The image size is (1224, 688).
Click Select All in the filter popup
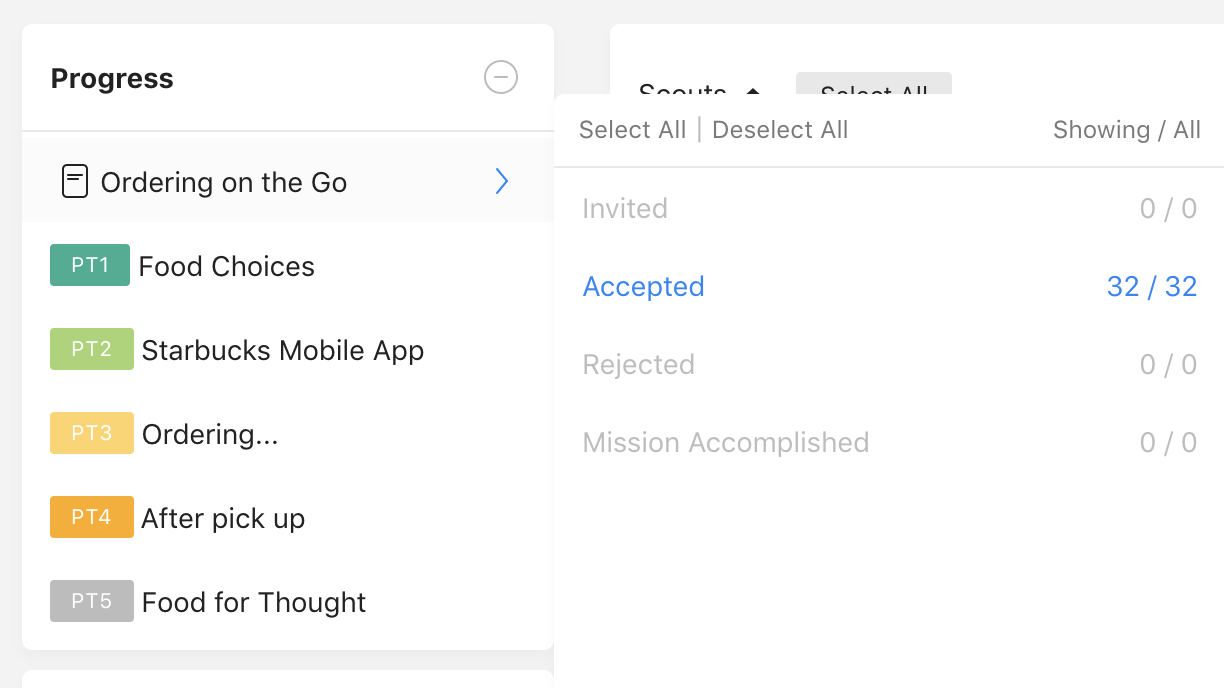click(x=633, y=130)
